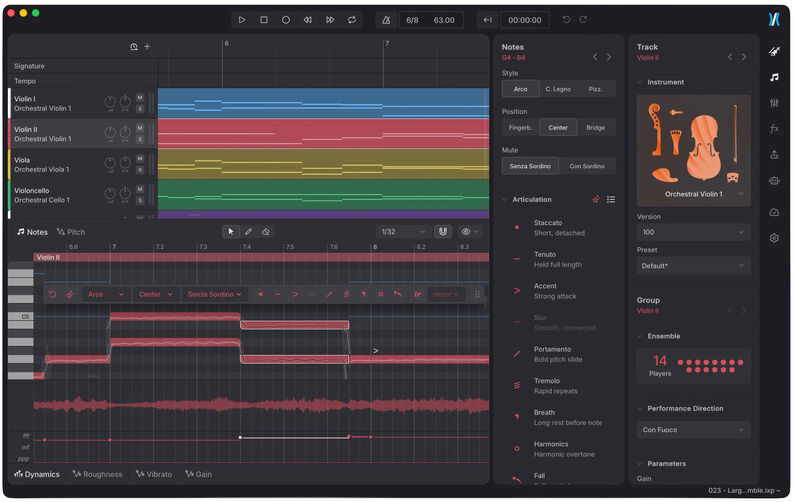
Task: Choose the Pizz. style button
Action: tap(596, 89)
